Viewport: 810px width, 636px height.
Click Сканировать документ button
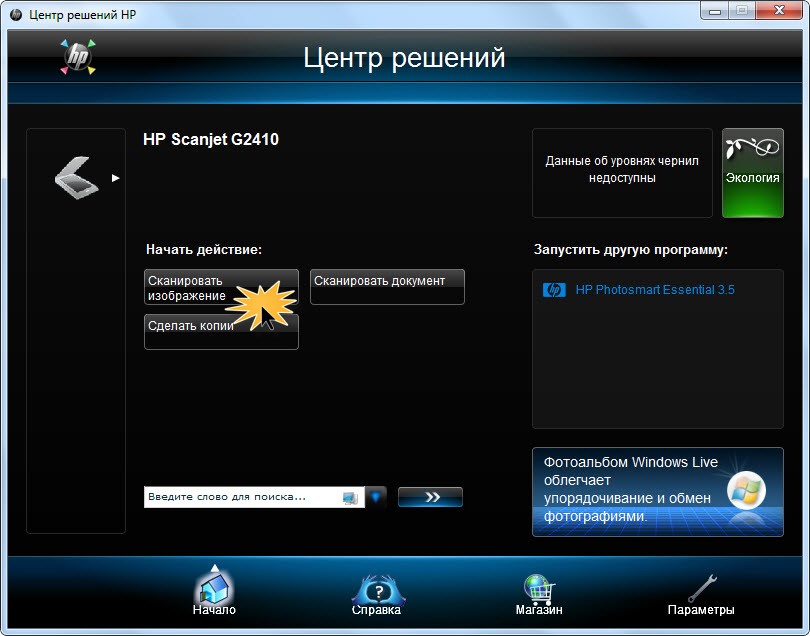click(x=387, y=287)
